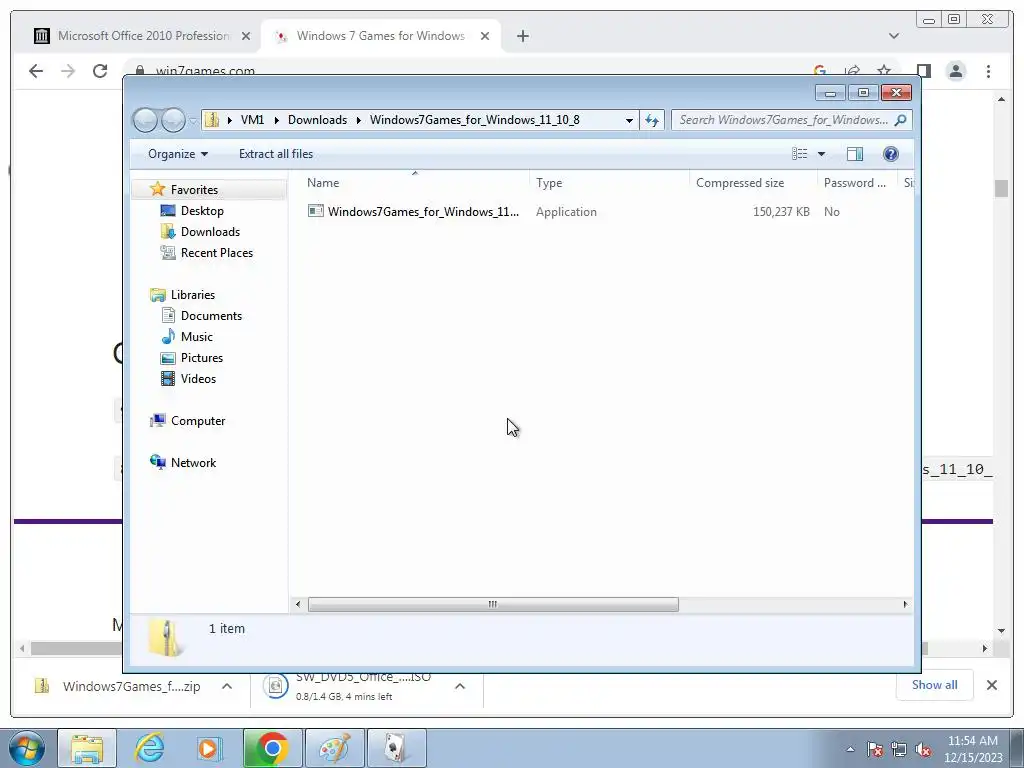The width and height of the screenshot is (1024, 768).
Task: Open the Videos library
Action: click(x=198, y=379)
